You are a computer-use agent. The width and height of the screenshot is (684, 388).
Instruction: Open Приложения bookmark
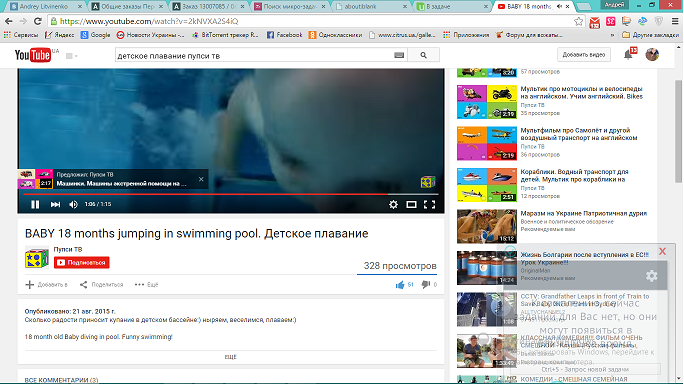(466, 35)
